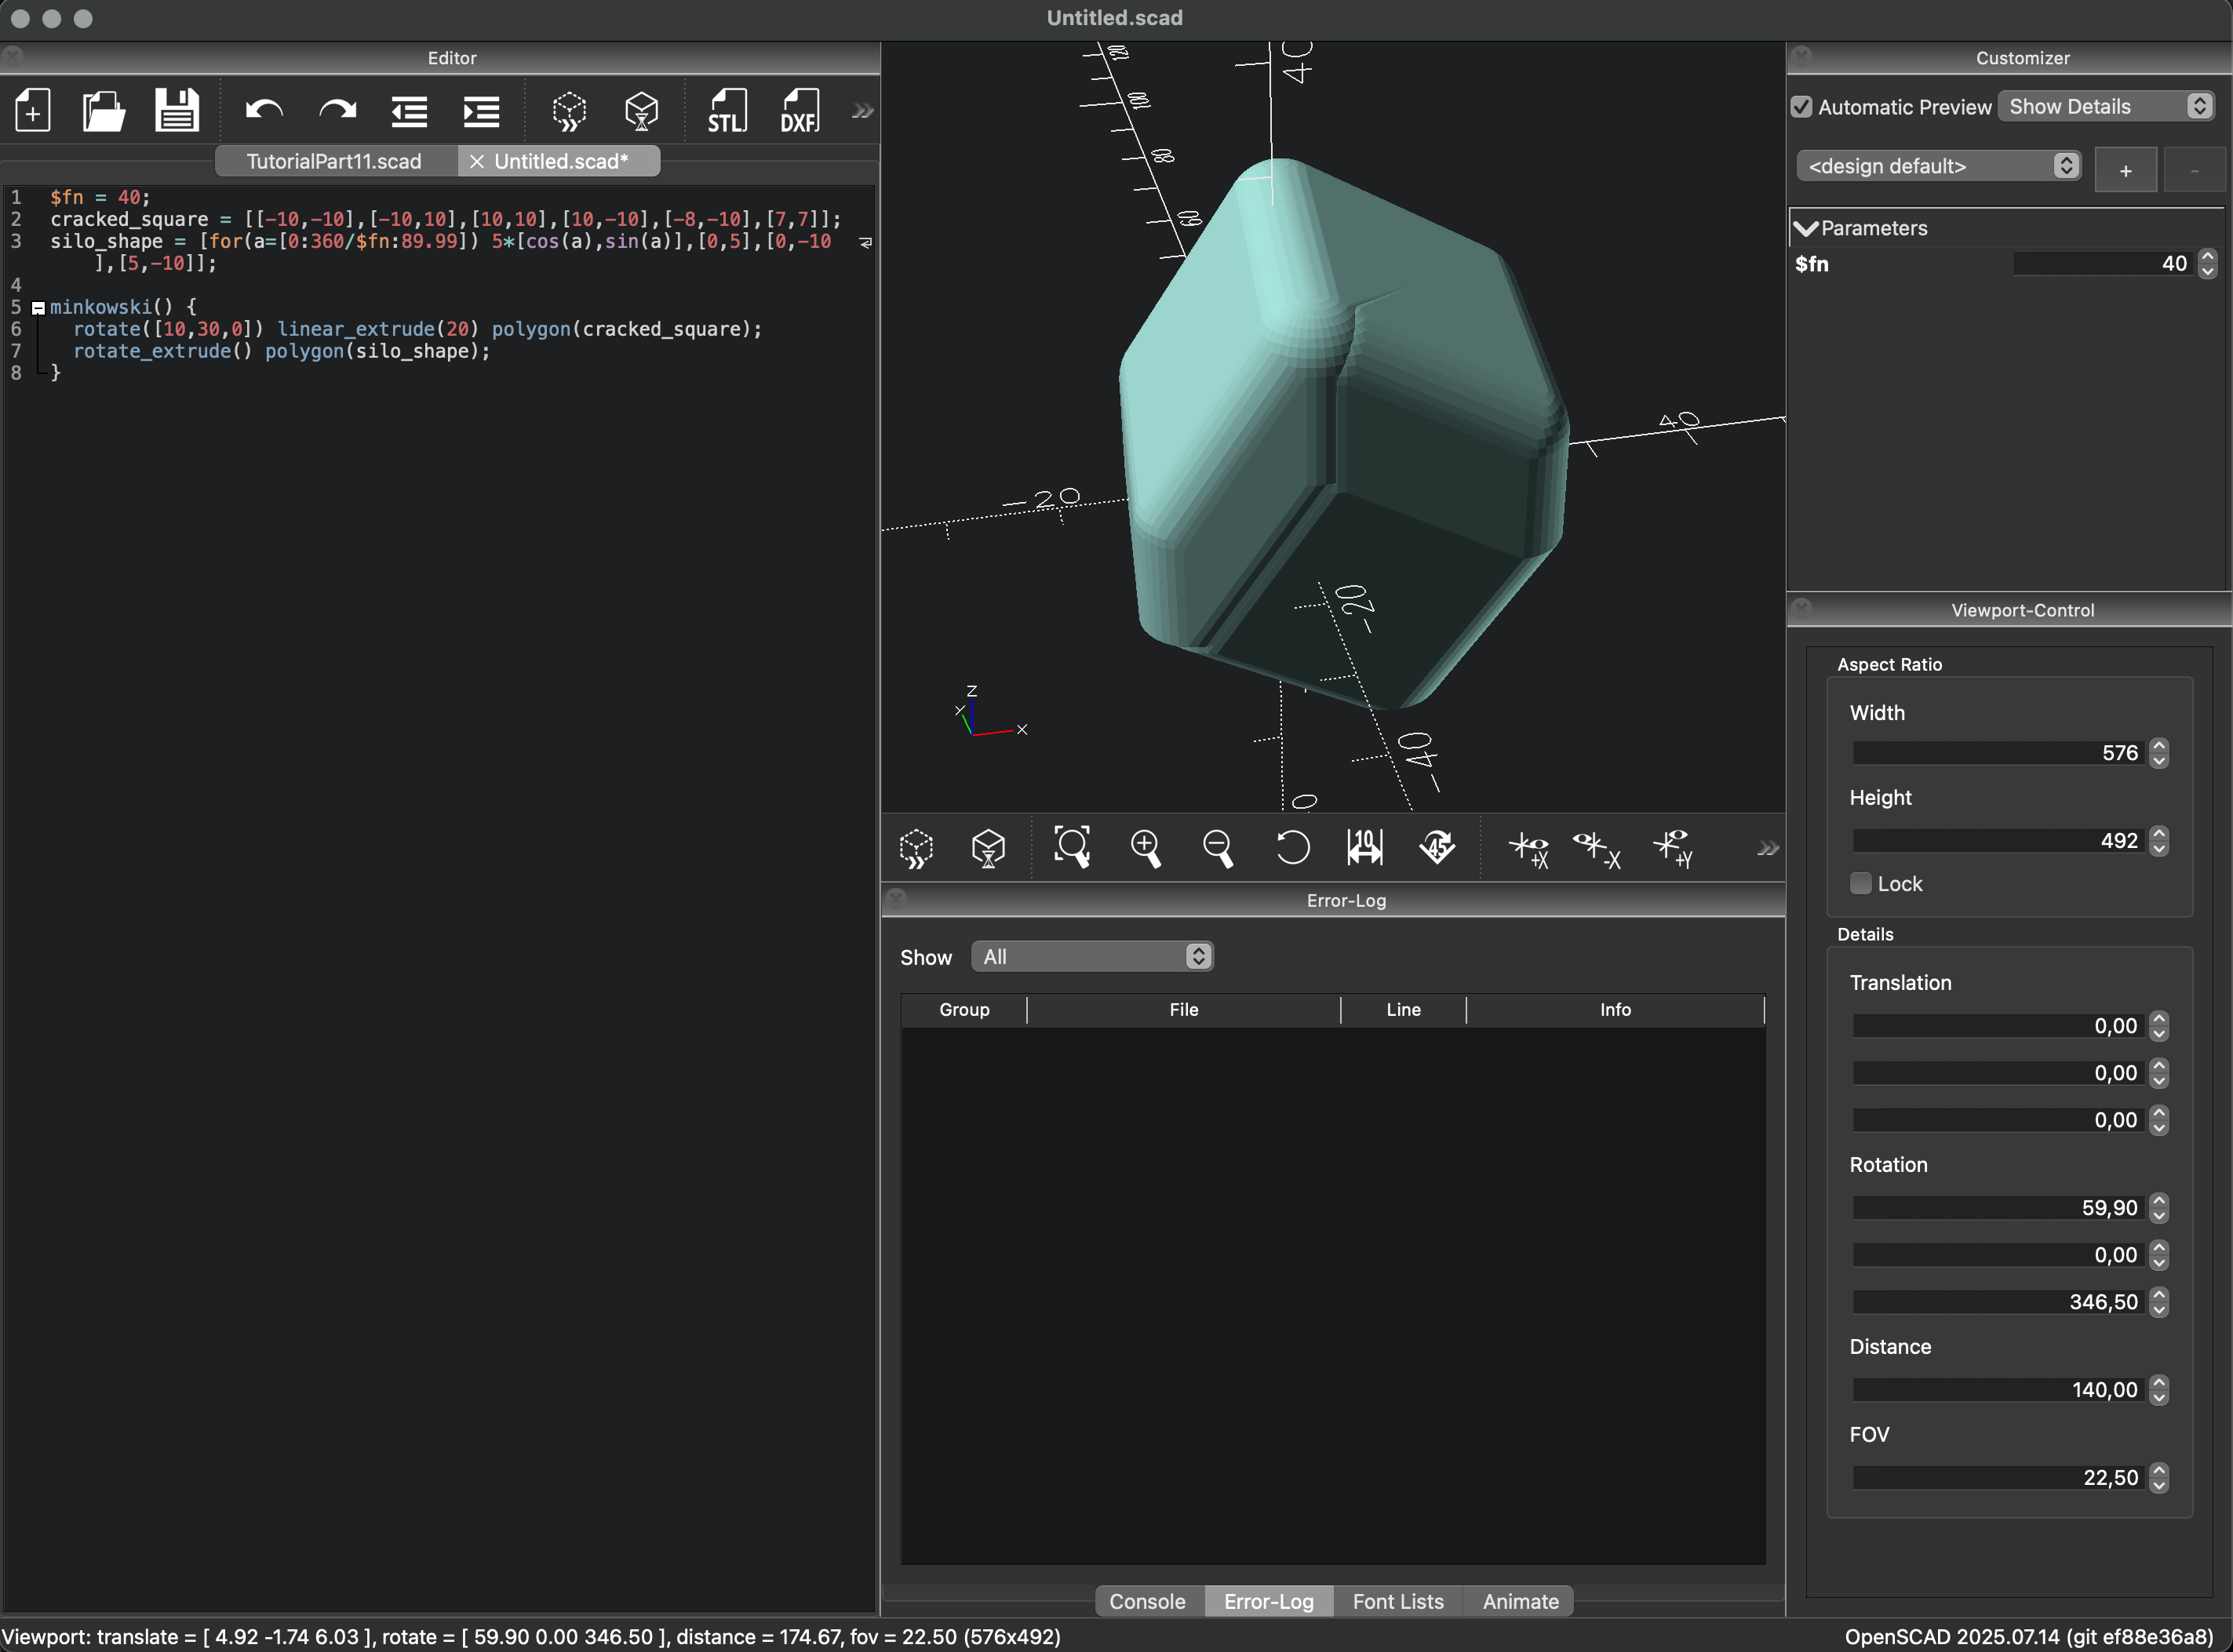Open the Console tab
This screenshot has width=2233, height=1652.
click(1147, 1601)
